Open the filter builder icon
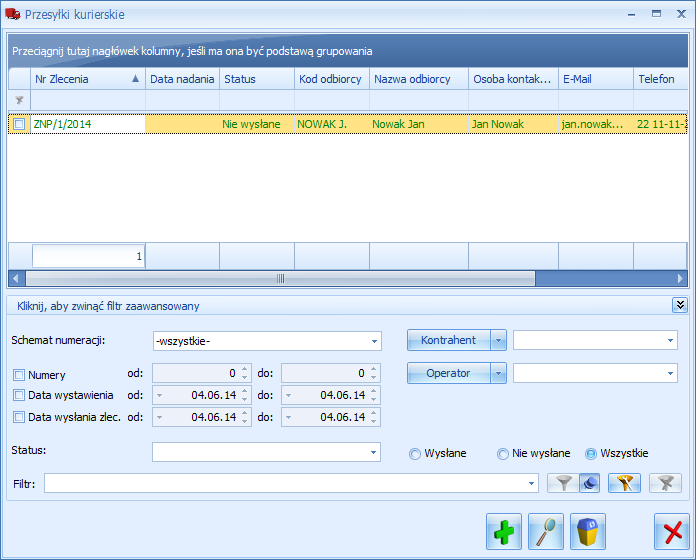 tap(625, 483)
